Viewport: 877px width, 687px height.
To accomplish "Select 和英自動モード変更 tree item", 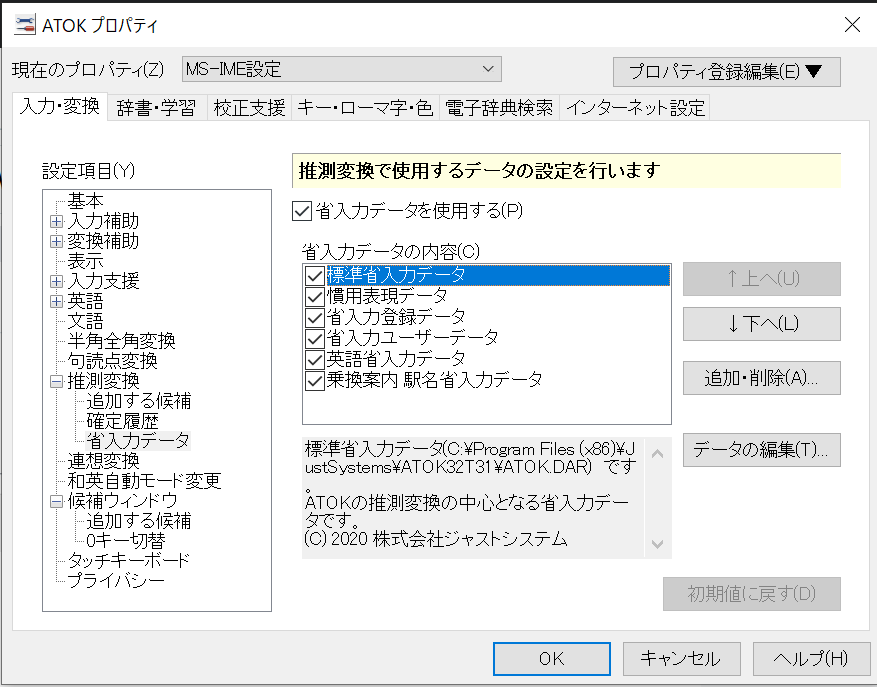I will click(x=144, y=481).
